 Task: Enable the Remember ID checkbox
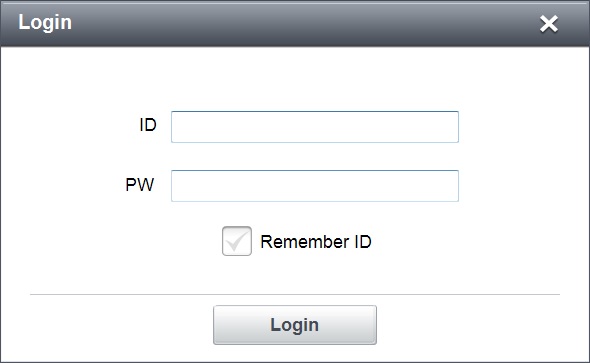pyautogui.click(x=237, y=241)
